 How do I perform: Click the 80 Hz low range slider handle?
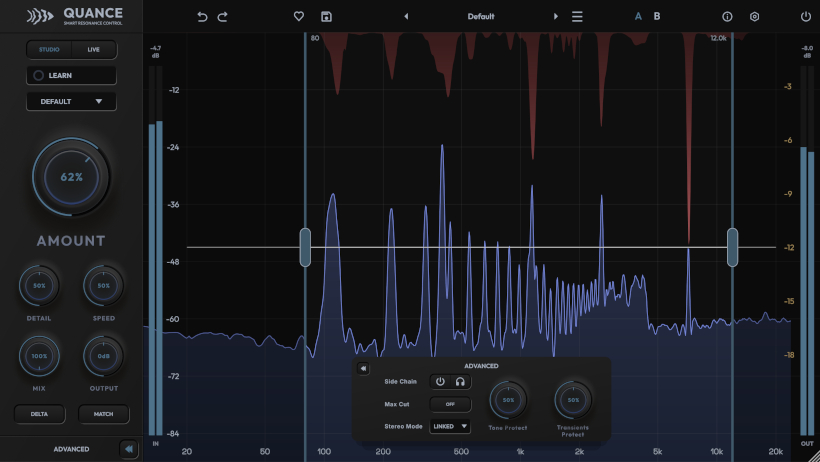pos(305,247)
